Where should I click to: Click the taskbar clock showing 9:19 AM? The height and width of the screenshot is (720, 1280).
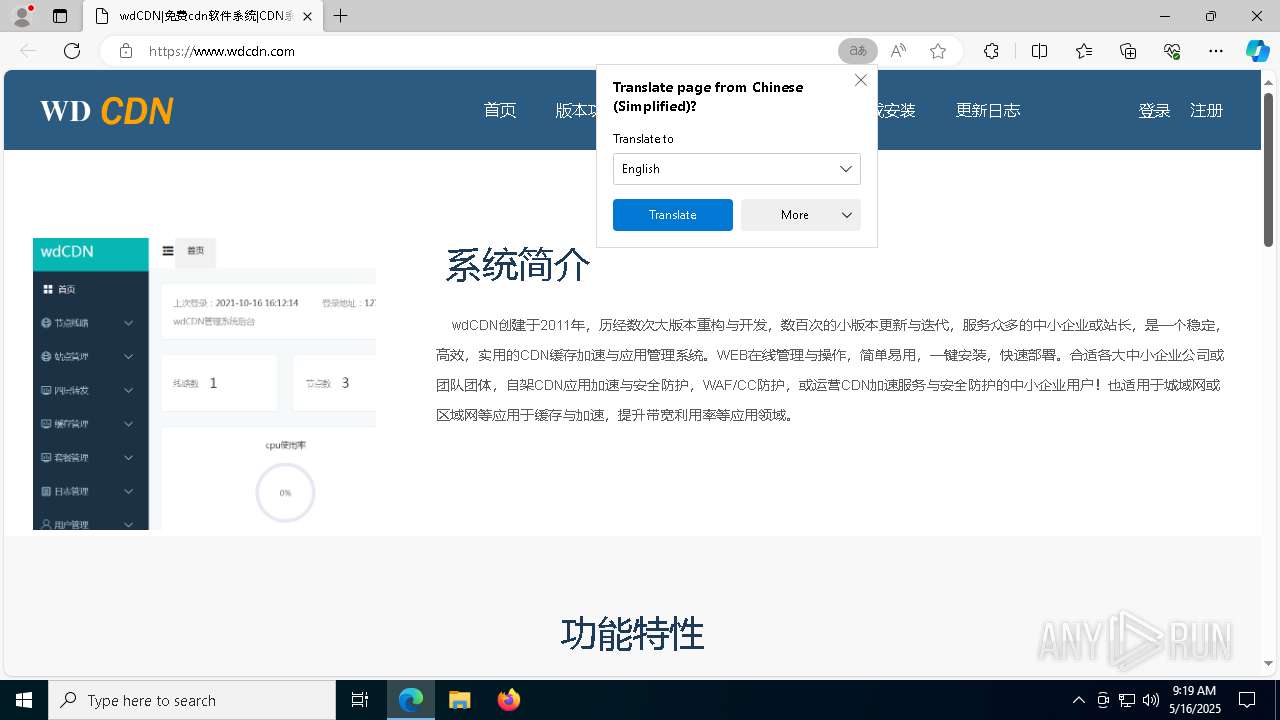coord(1194,700)
